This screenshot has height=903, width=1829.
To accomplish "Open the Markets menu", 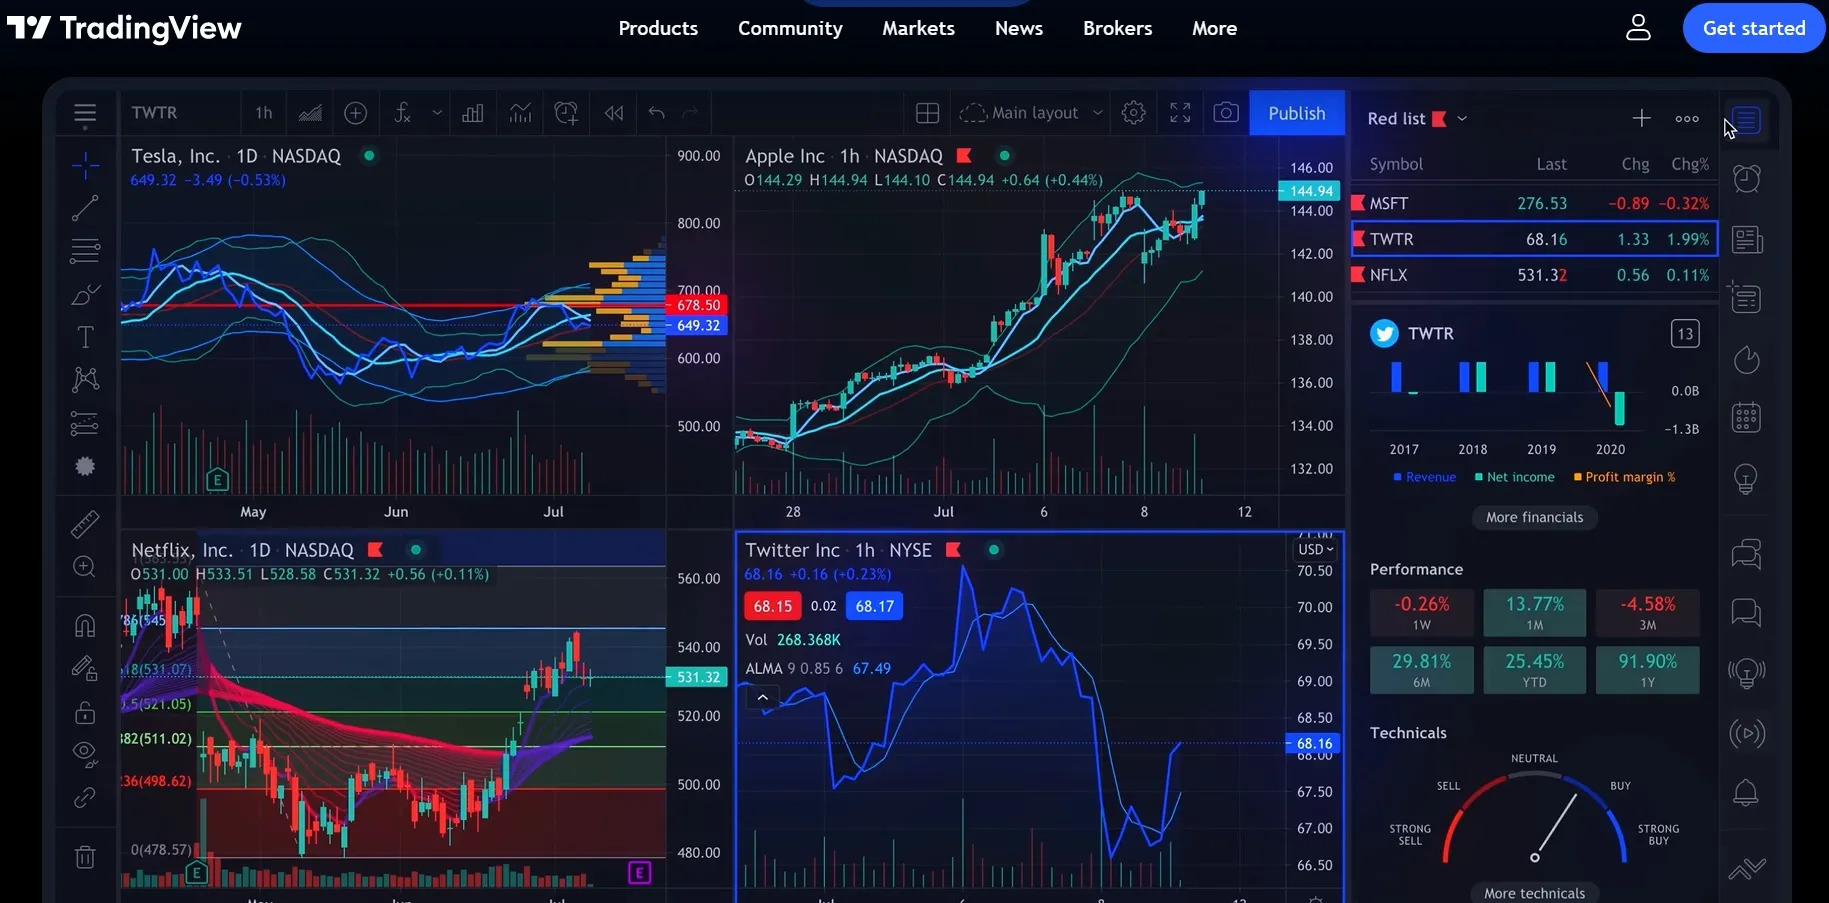I will pyautogui.click(x=918, y=28).
